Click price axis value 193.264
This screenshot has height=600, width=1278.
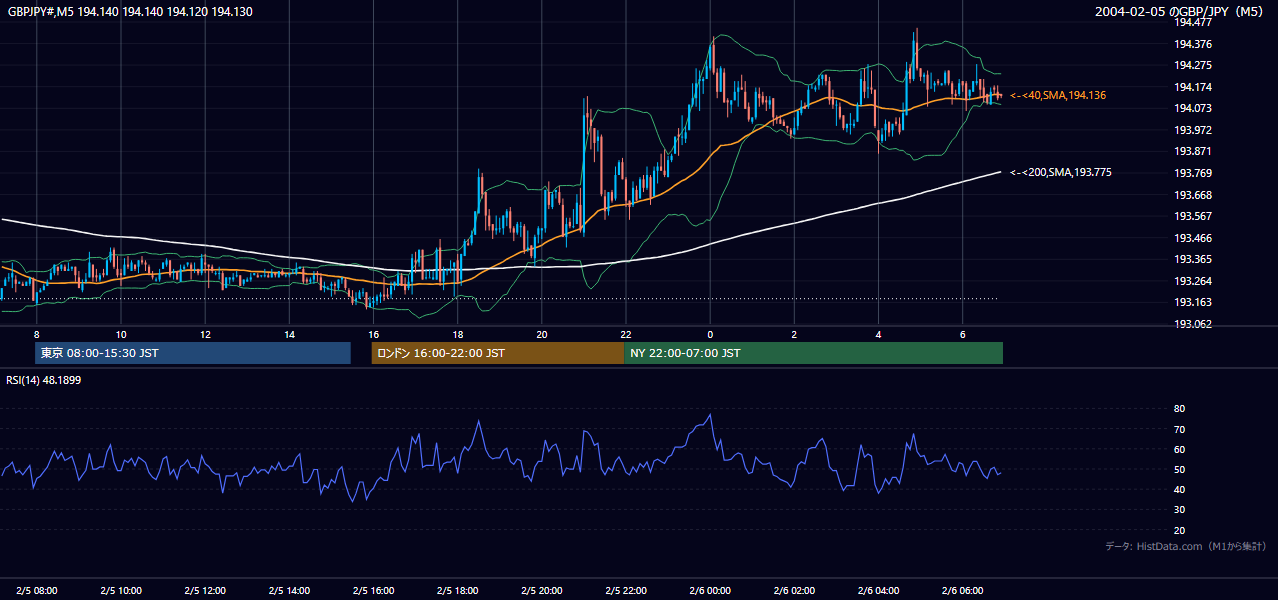(x=1192, y=281)
